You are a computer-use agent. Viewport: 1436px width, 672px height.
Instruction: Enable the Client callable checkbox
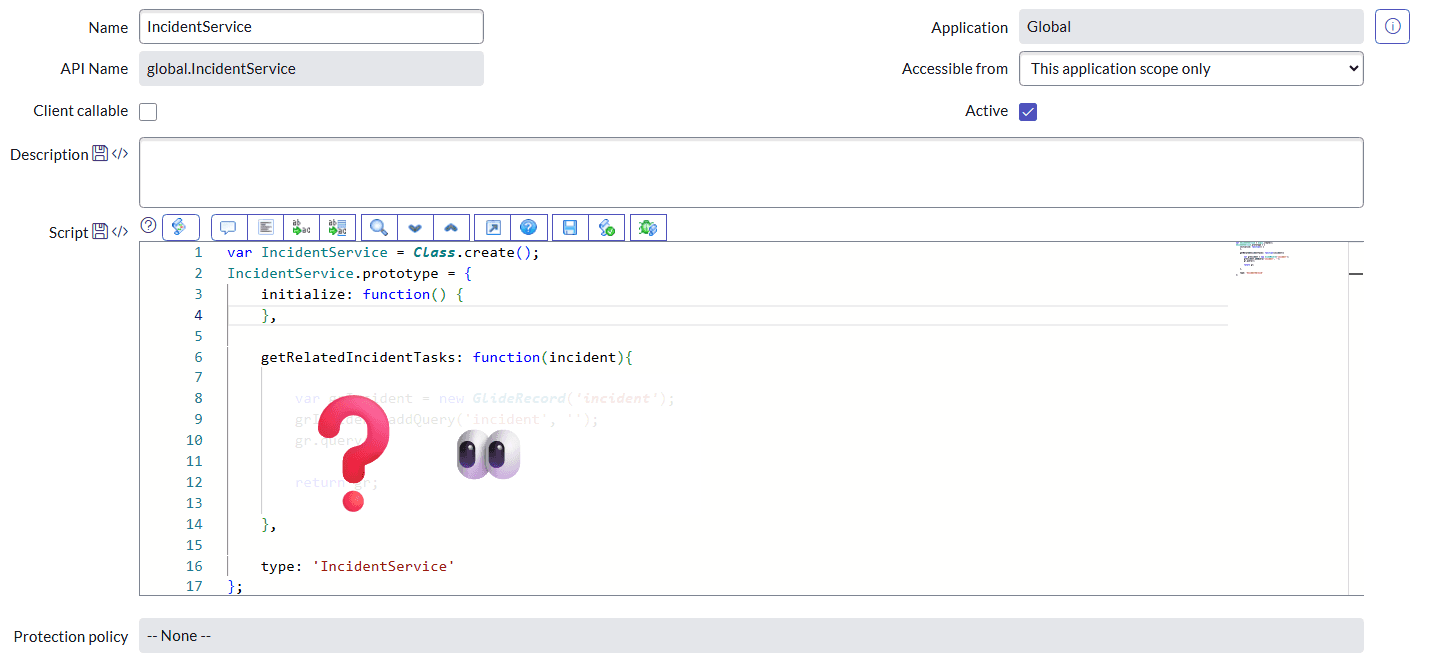point(147,111)
